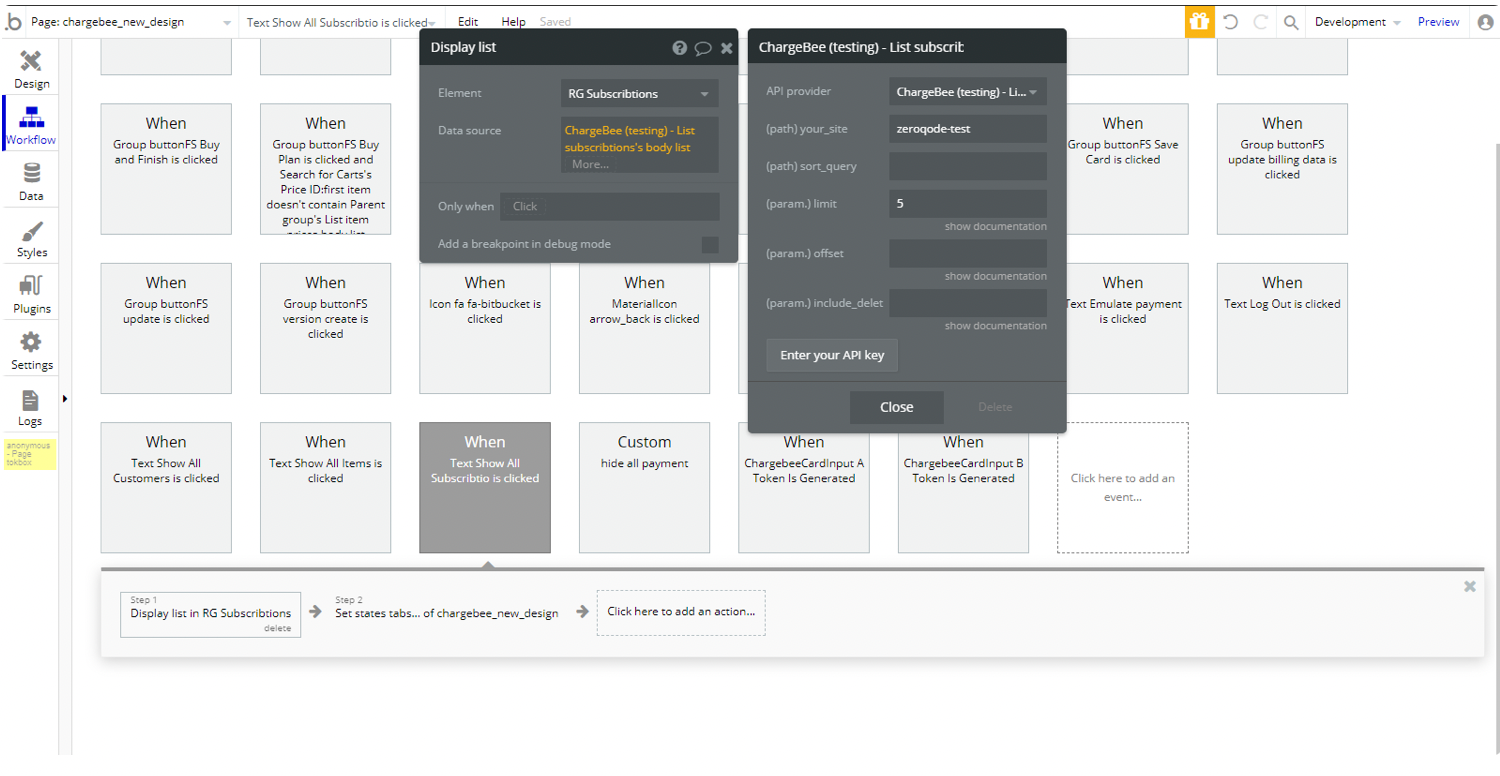Viewport: 1500px width, 776px height.
Task: Click here to add an event box
Action: [1123, 487]
